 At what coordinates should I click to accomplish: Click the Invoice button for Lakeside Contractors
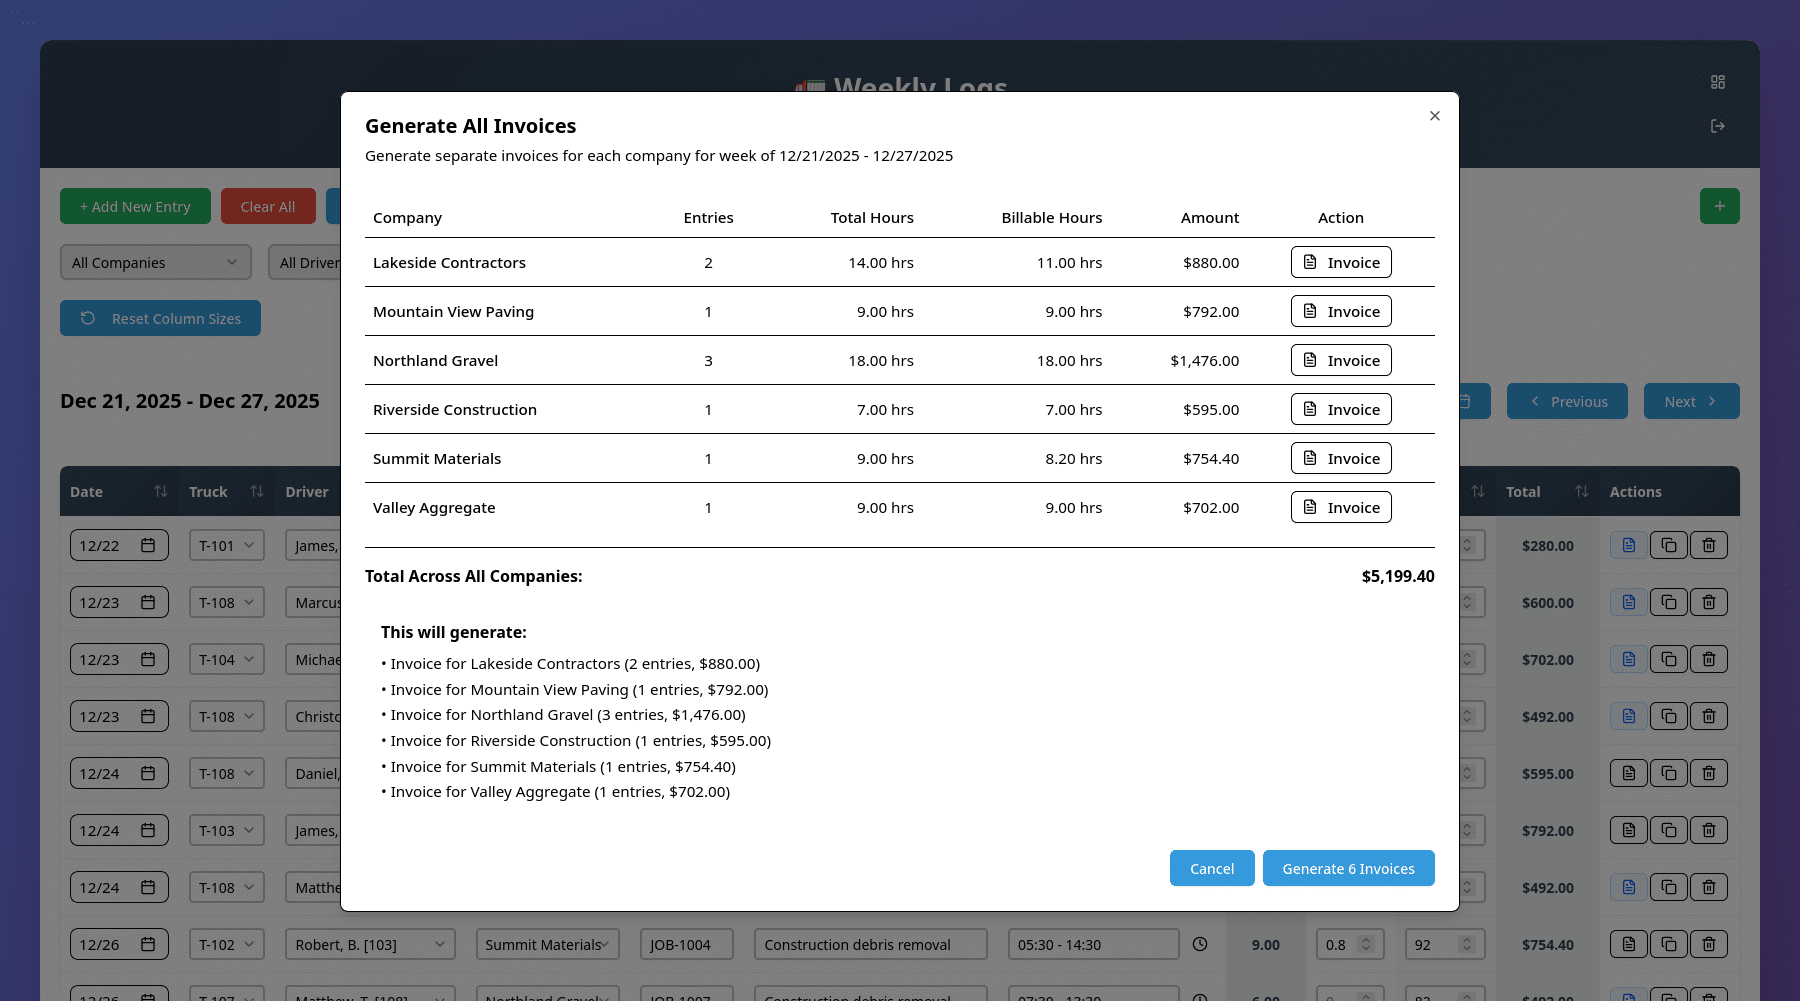tap(1340, 262)
